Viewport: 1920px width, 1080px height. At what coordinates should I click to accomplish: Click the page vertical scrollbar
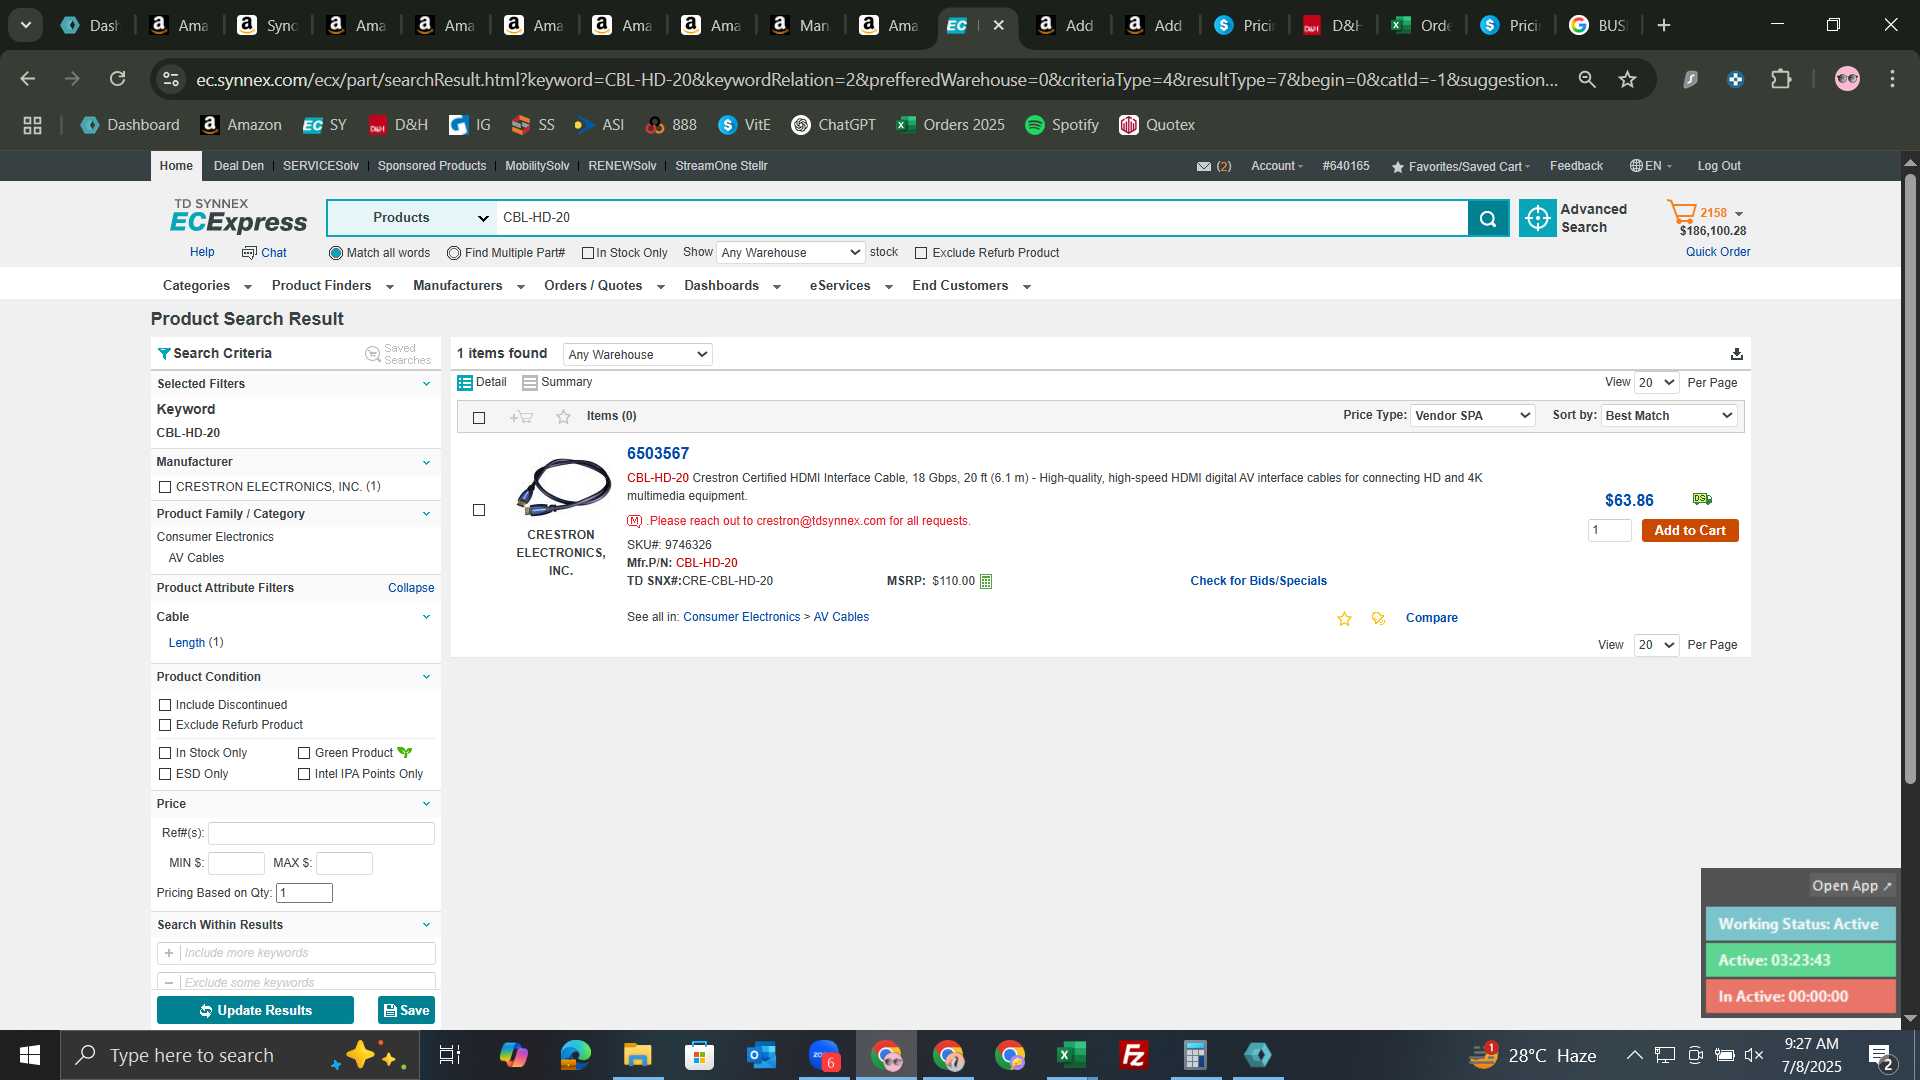[x=1910, y=480]
